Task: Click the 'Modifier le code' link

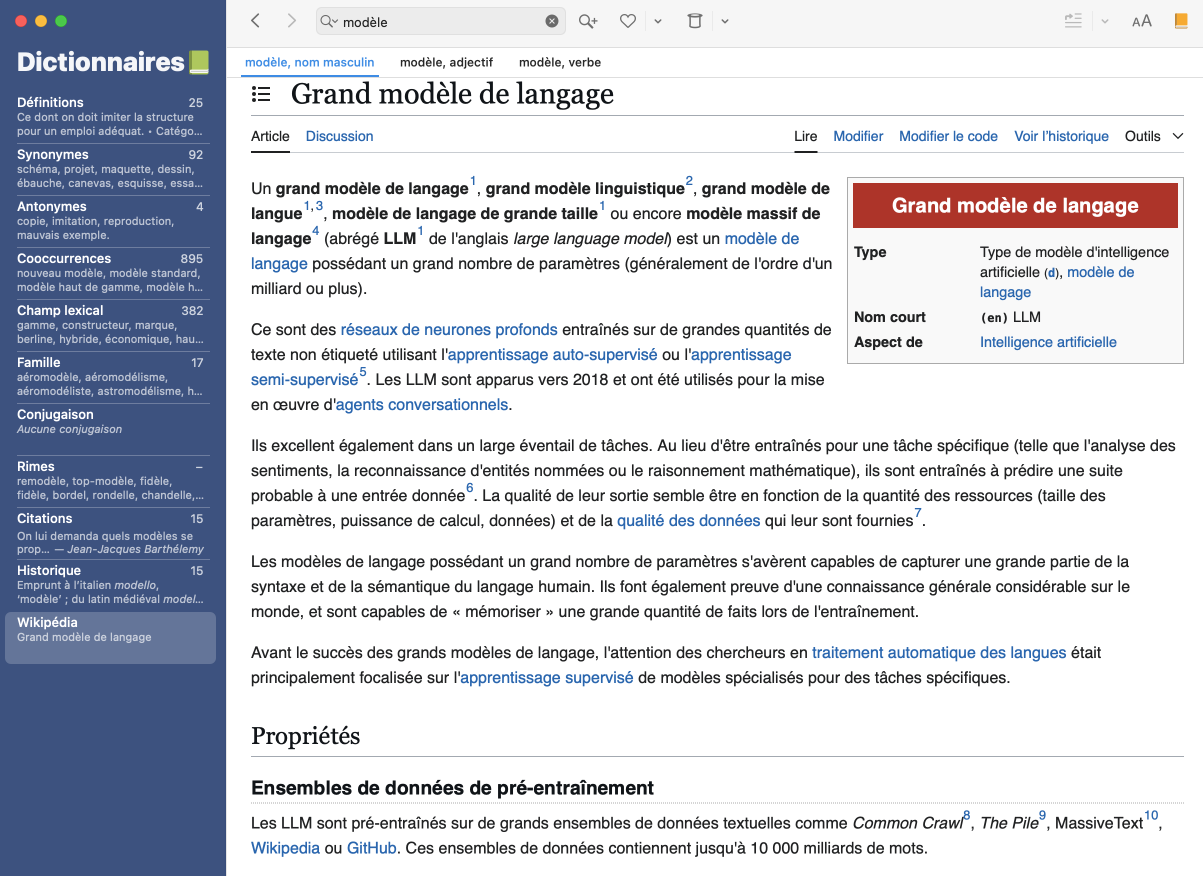Action: 948,136
